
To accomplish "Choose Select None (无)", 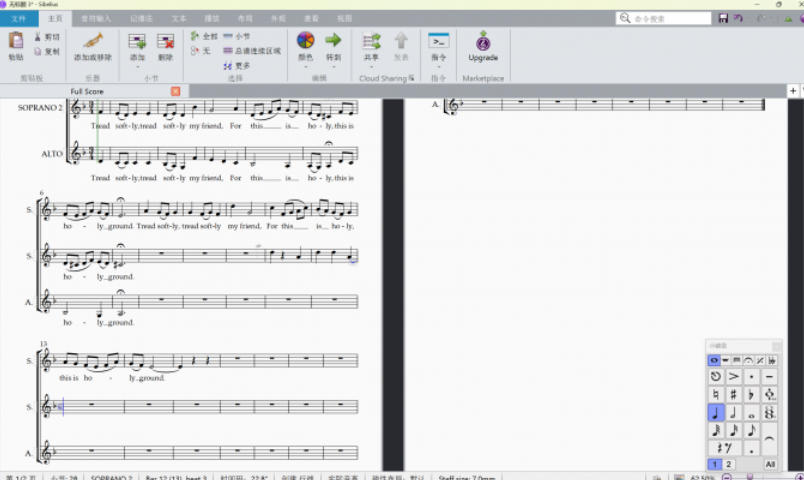I will (x=200, y=51).
